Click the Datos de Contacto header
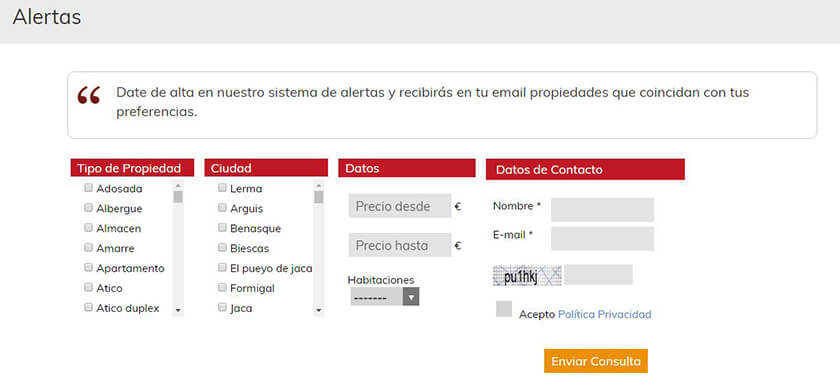Viewport: 840px width, 386px height. click(x=585, y=170)
